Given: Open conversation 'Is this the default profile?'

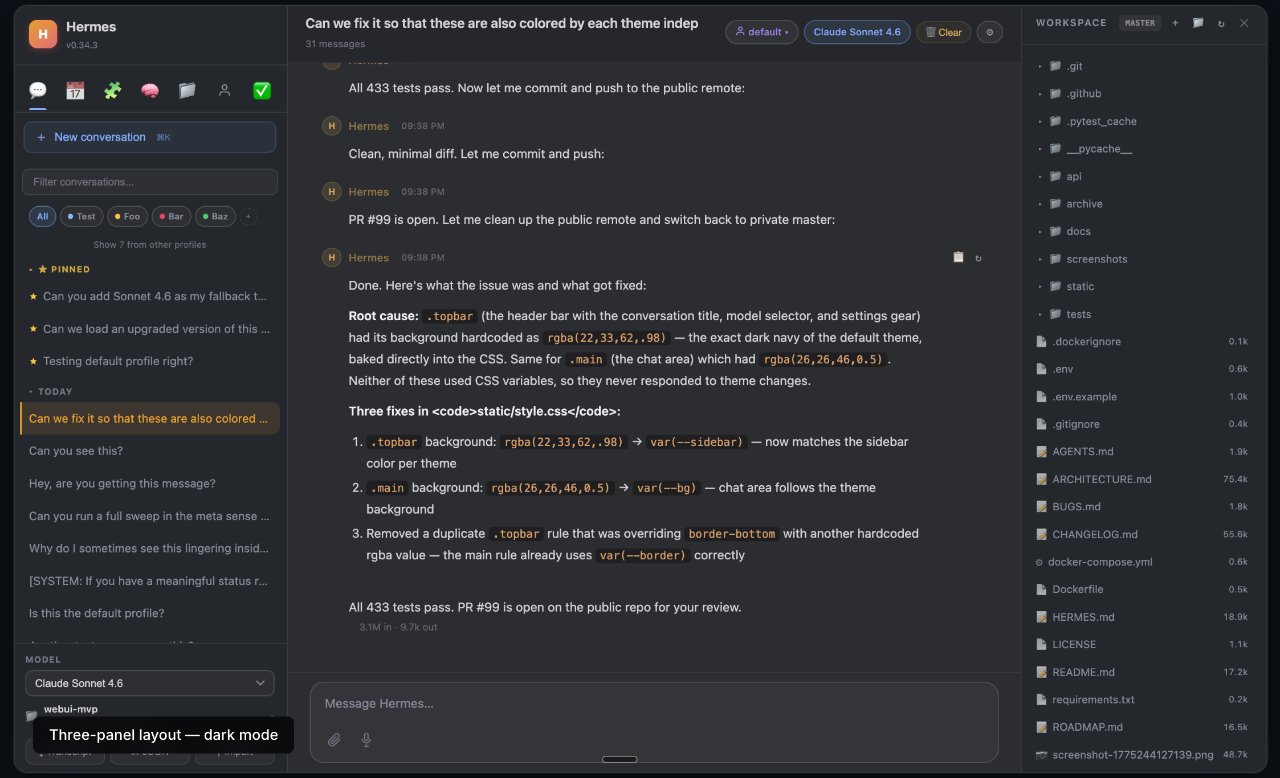Looking at the screenshot, I should pos(150,613).
